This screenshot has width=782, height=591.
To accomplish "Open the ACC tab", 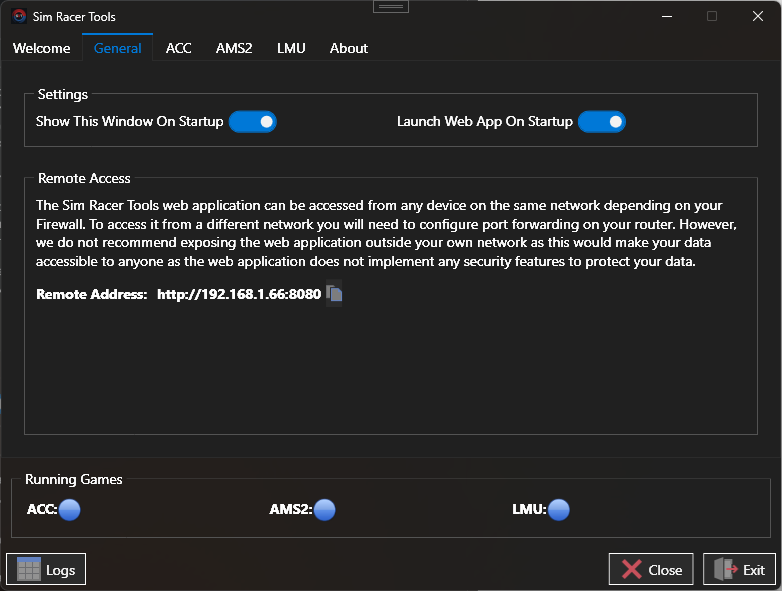I will tap(179, 48).
